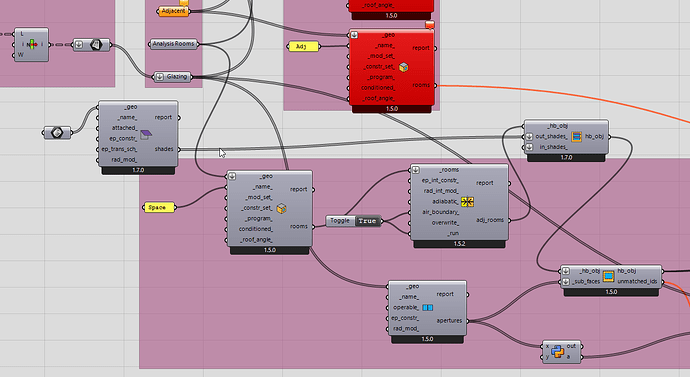Click the purple shade icon on HB Shade component
This screenshot has width=690, height=377.
pos(146,135)
